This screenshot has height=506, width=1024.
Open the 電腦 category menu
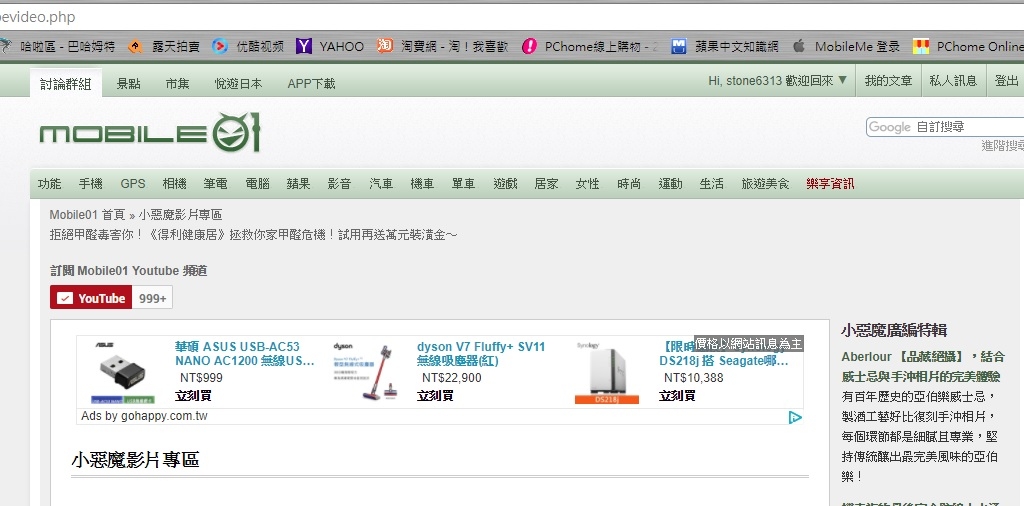[x=257, y=184]
